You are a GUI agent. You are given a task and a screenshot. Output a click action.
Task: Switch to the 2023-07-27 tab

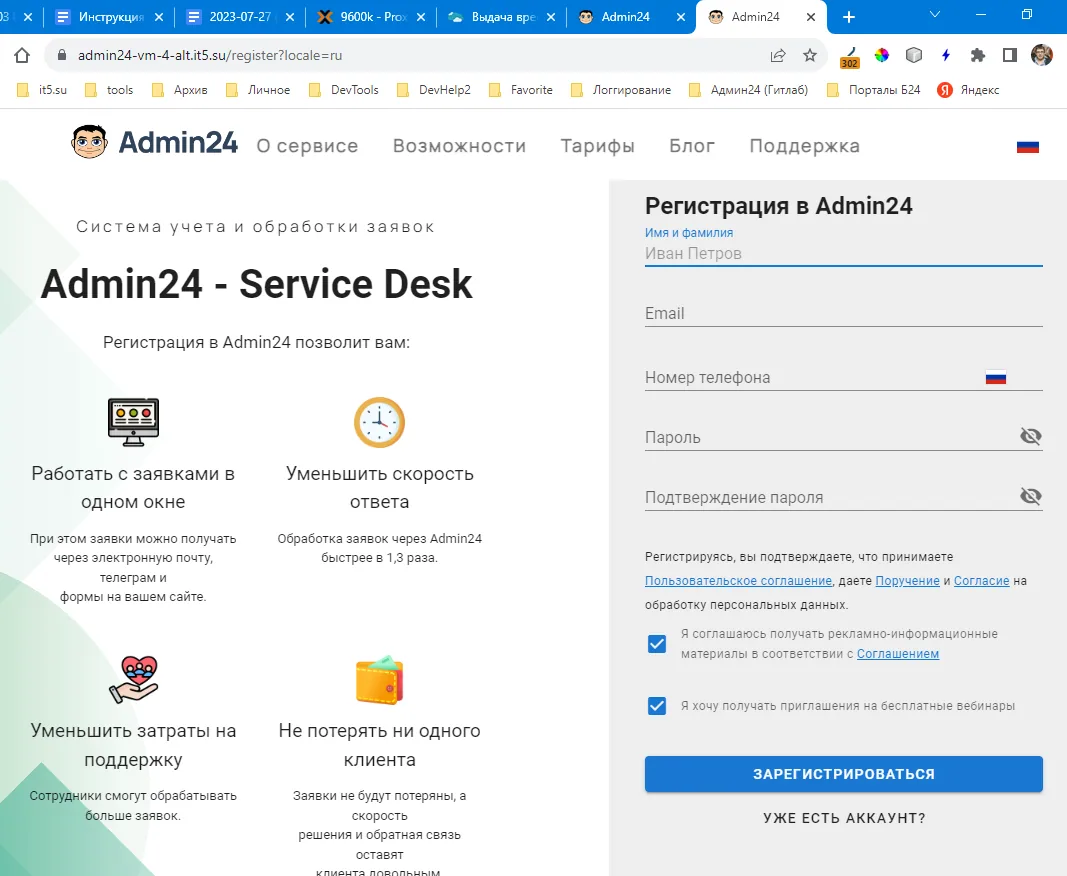(x=240, y=17)
